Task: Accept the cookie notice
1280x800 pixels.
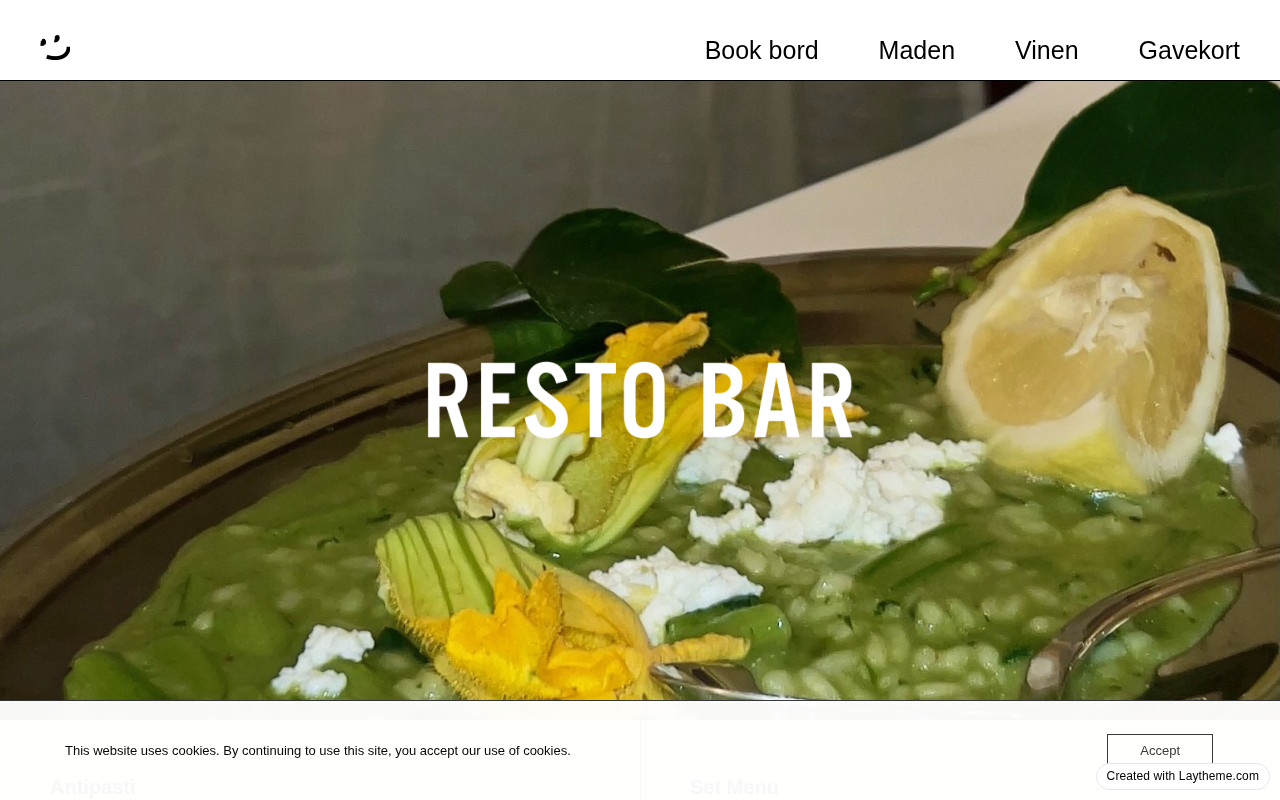Action: pyautogui.click(x=1160, y=750)
